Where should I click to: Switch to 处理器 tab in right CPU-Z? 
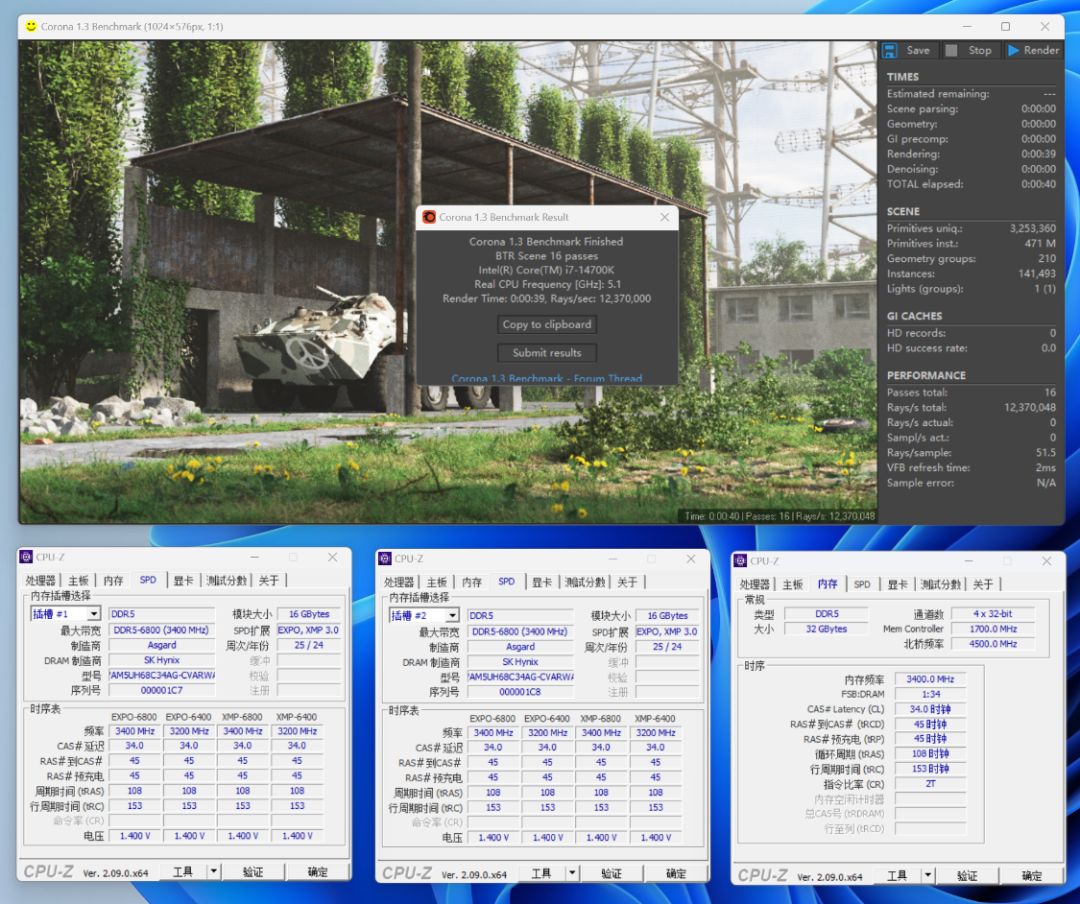(x=755, y=584)
